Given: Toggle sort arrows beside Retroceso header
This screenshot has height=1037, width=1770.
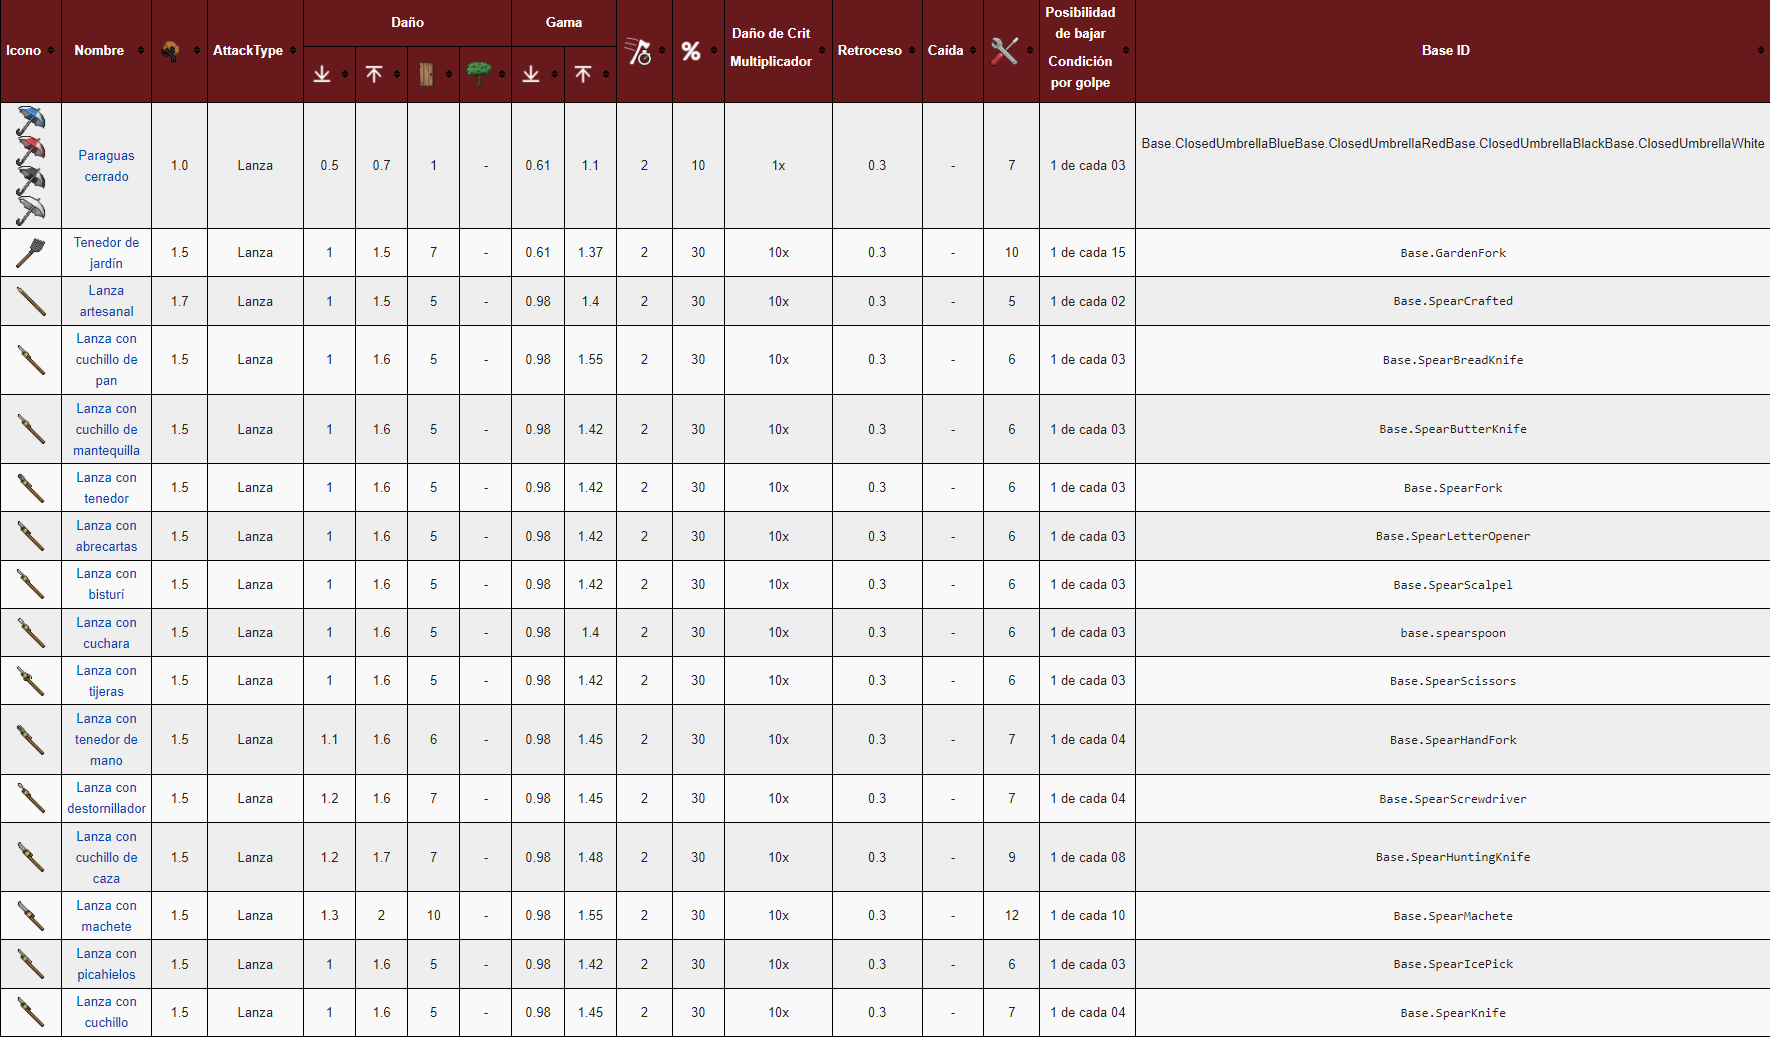Looking at the screenshot, I should 912,51.
